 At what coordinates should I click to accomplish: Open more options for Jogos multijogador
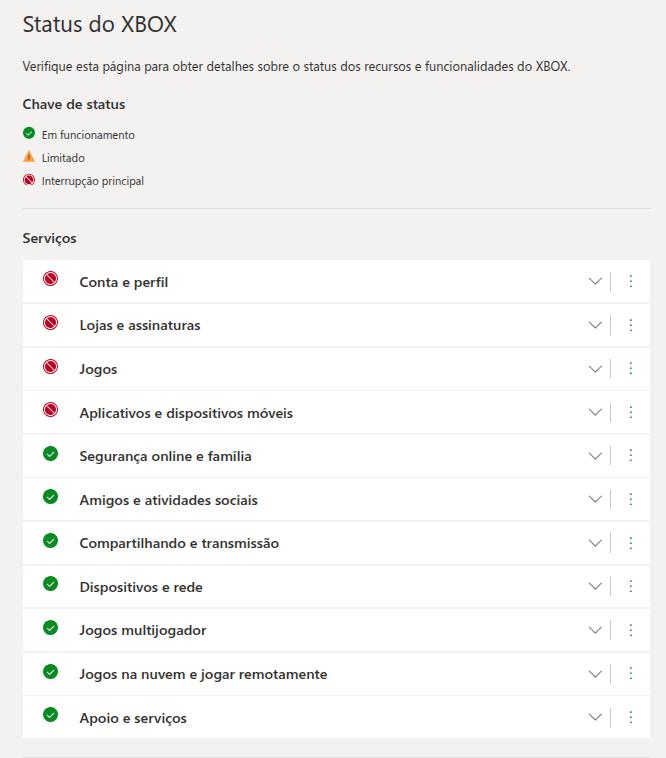[x=631, y=630]
